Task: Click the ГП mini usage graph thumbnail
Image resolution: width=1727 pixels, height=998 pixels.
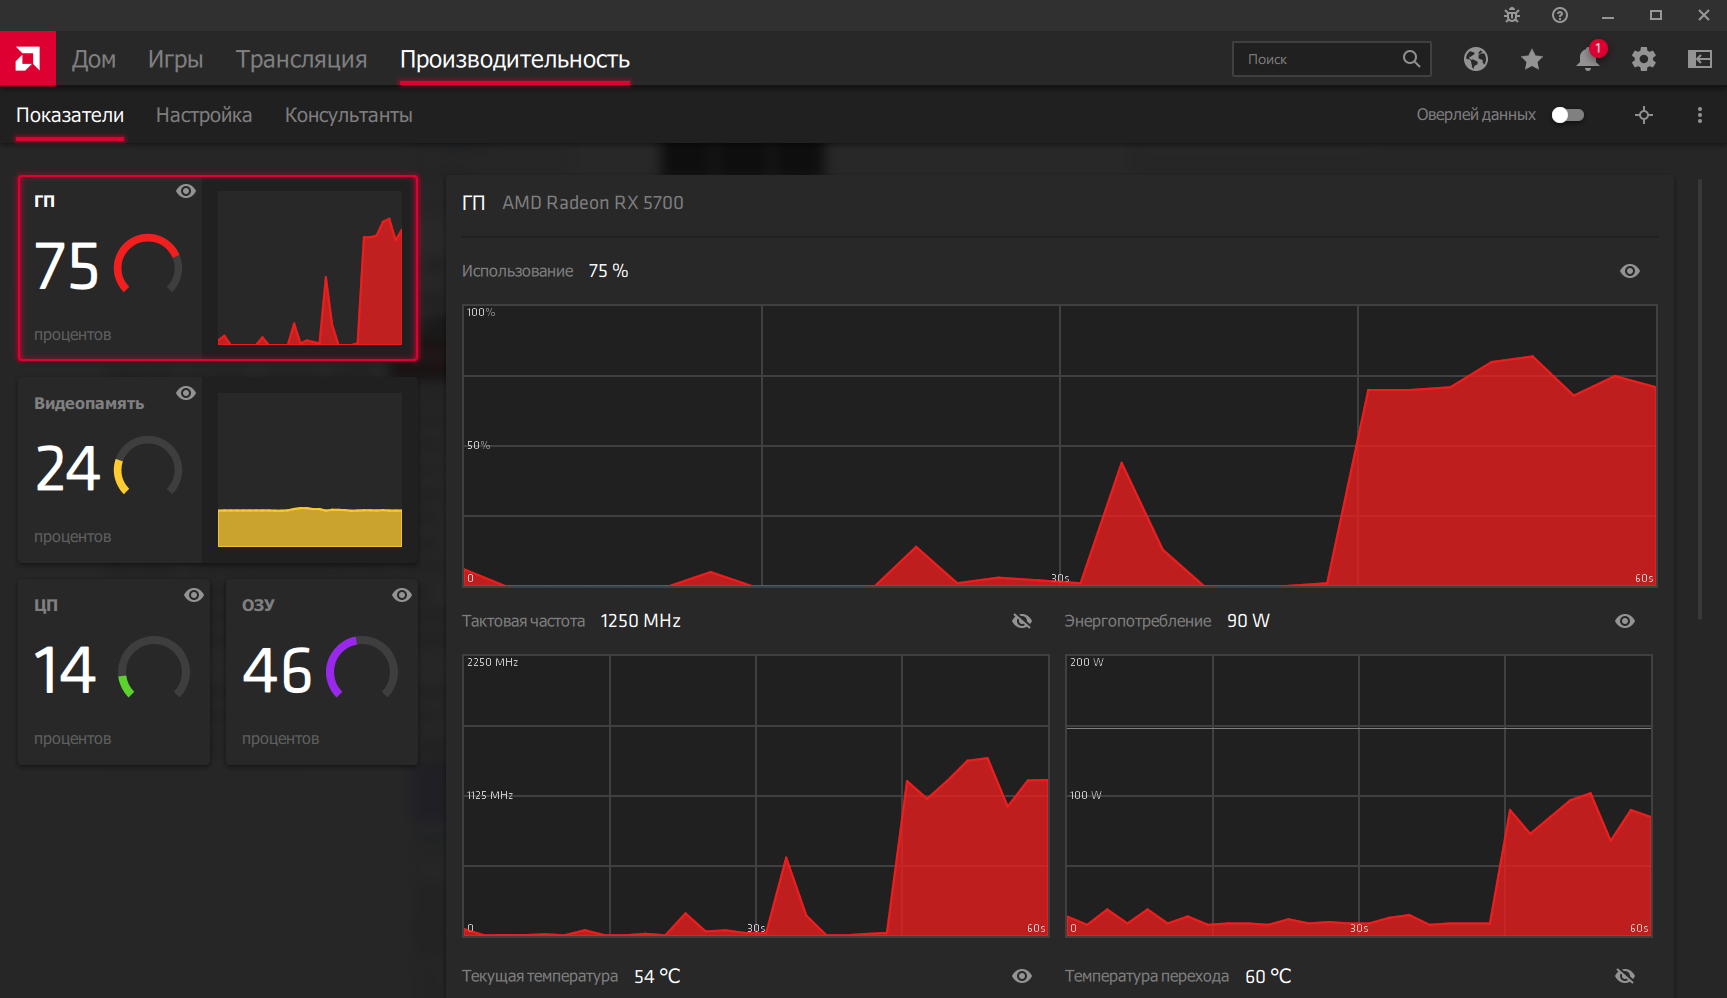Action: (x=310, y=268)
